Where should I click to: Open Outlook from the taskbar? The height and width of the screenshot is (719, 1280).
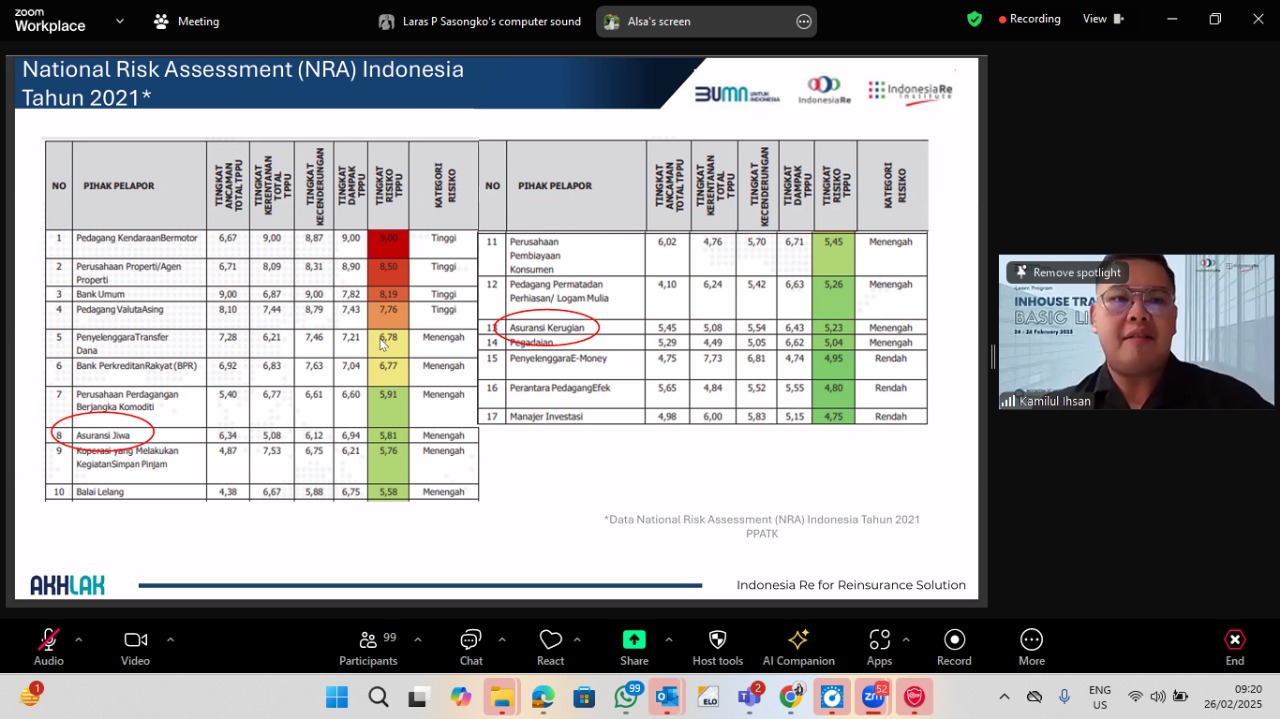[x=667, y=697]
